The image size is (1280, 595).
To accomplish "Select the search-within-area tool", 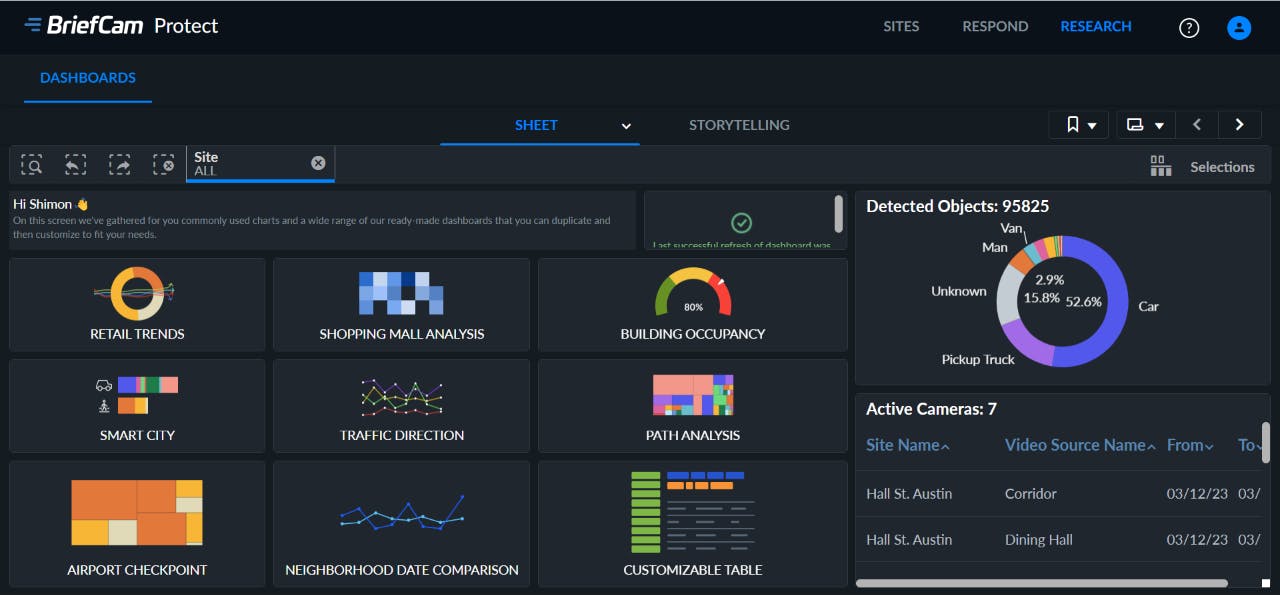I will point(31,164).
